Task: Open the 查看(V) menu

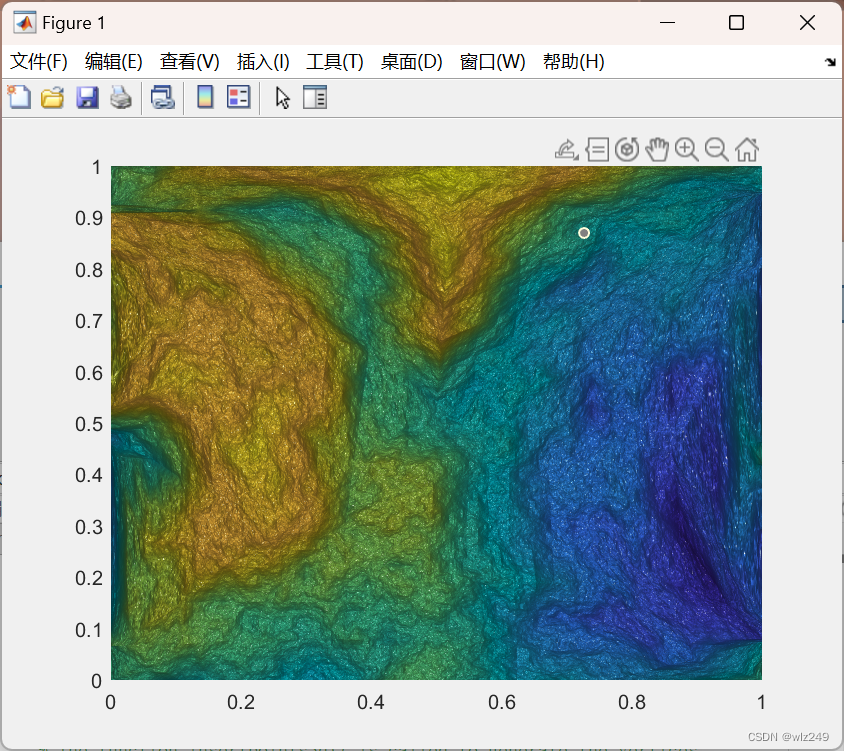Action: [x=189, y=62]
